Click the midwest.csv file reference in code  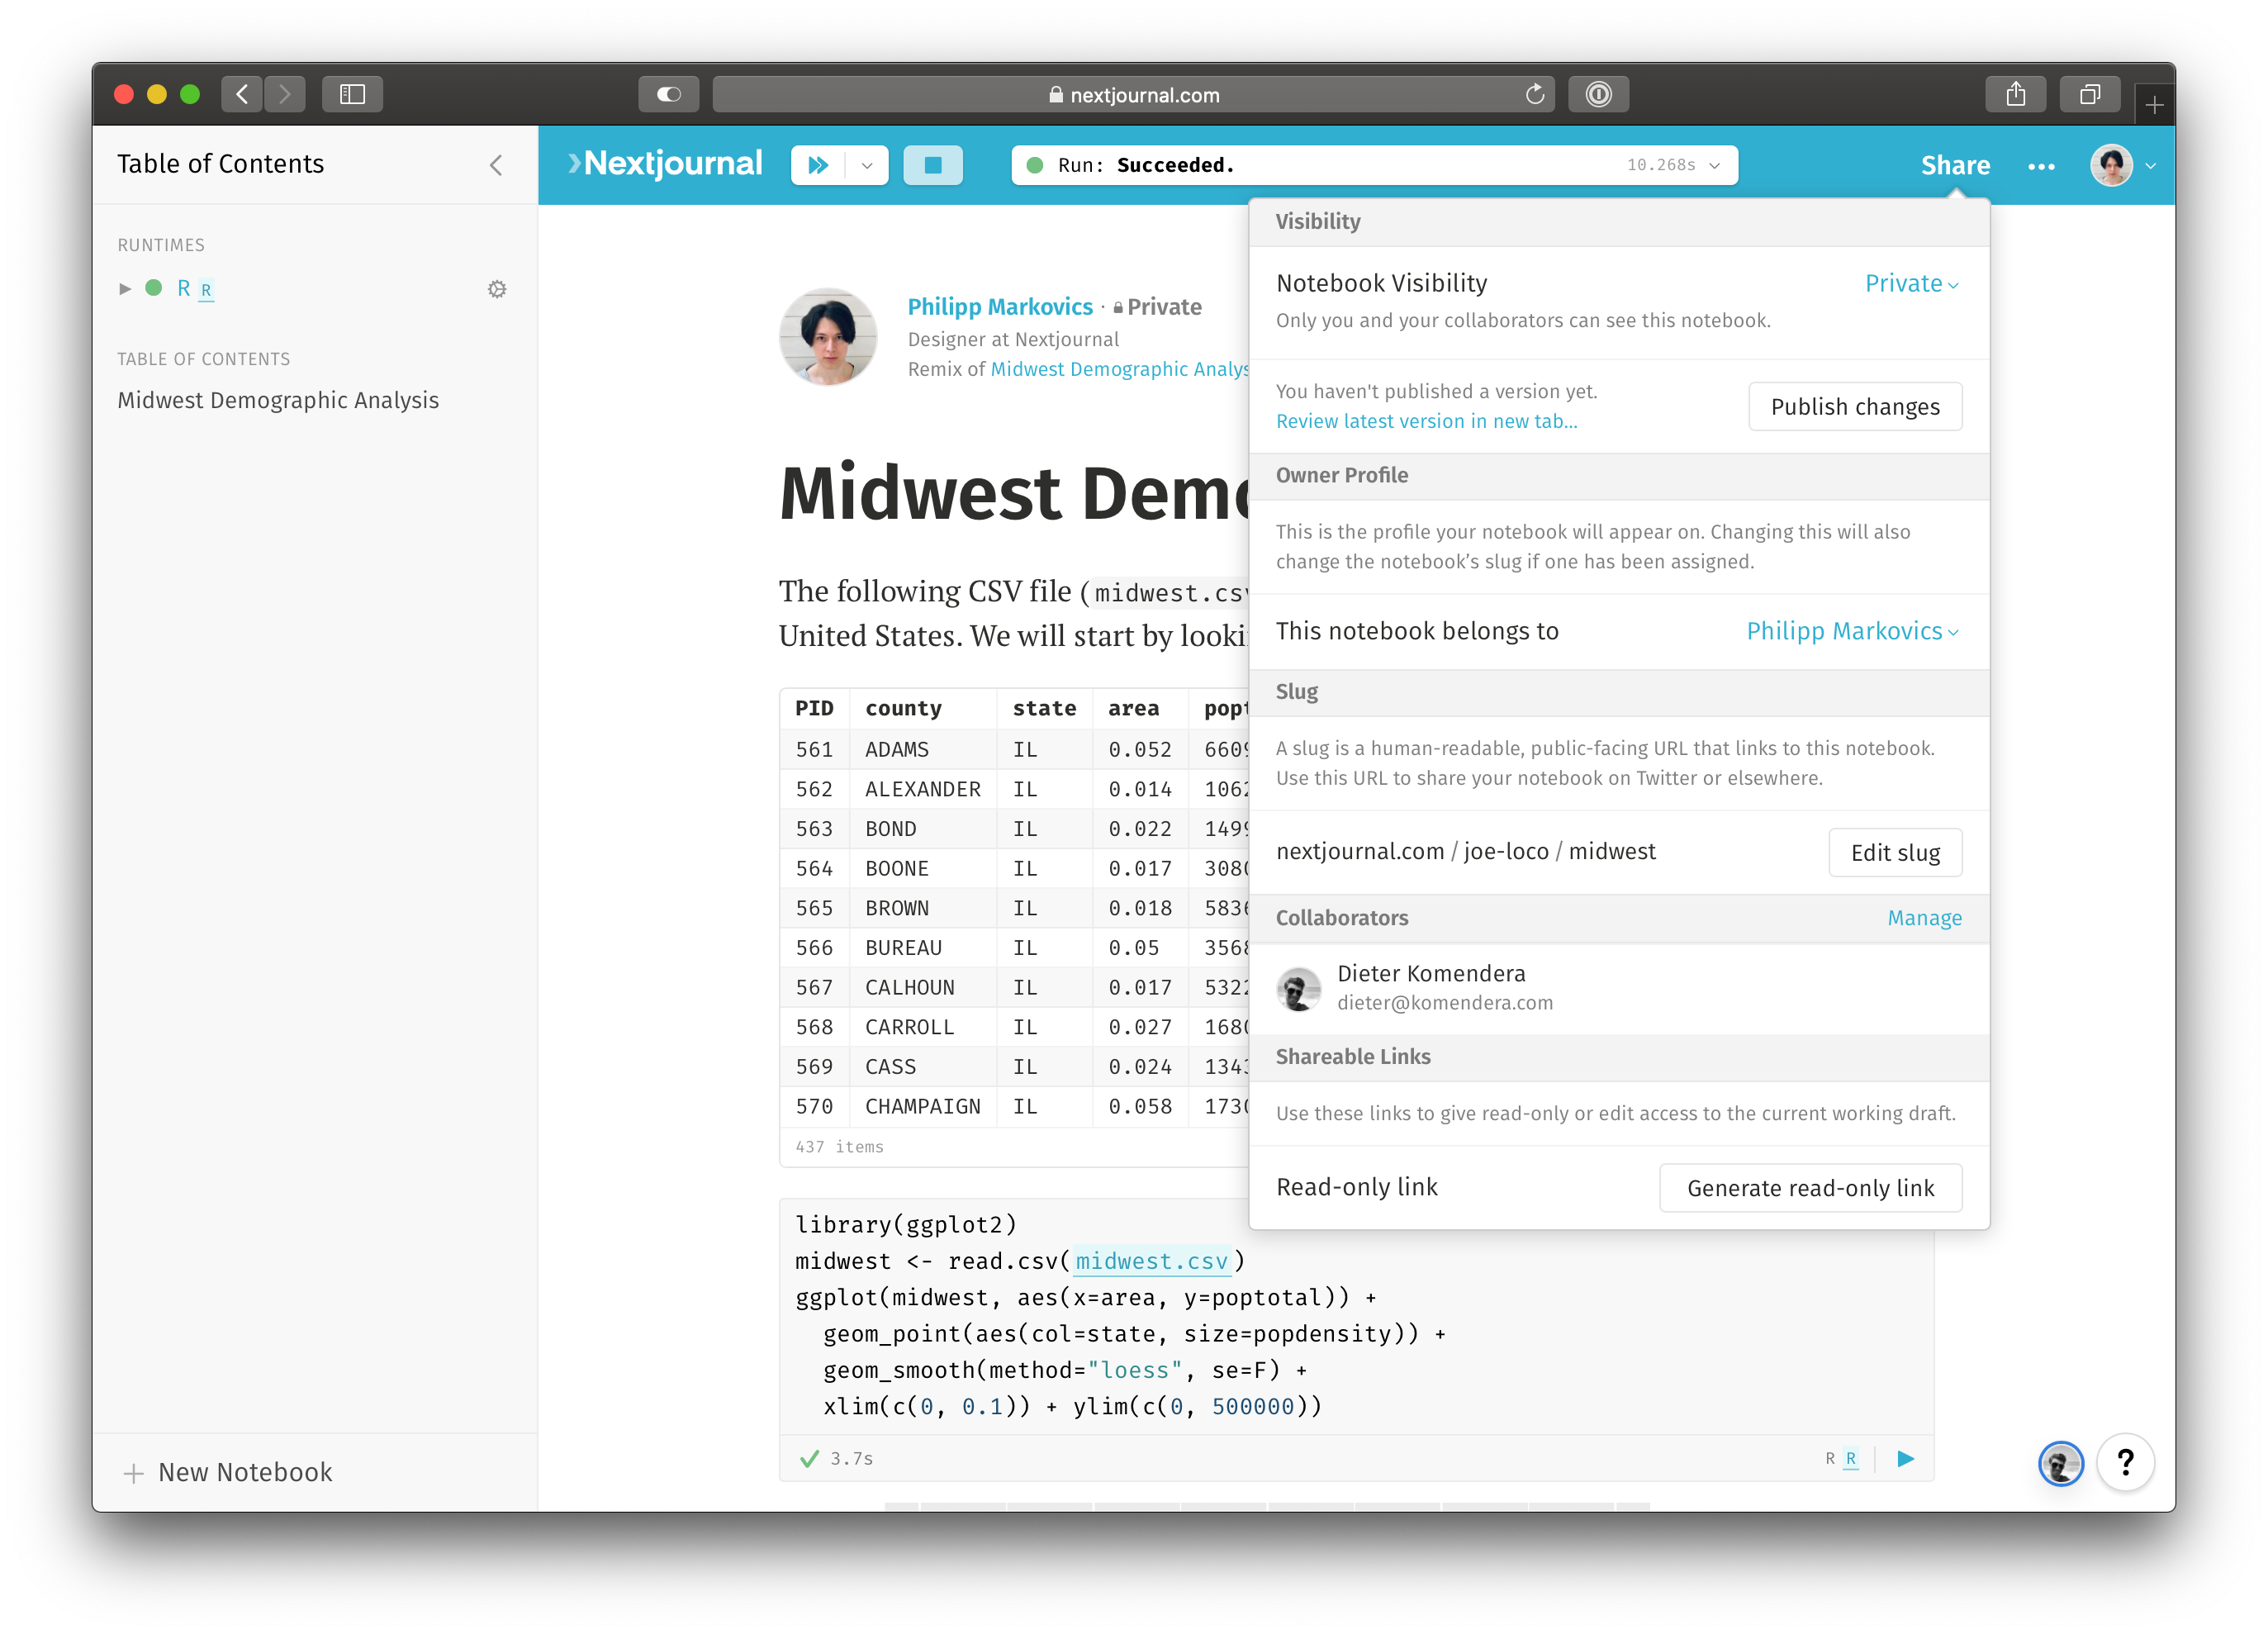(x=1152, y=1261)
